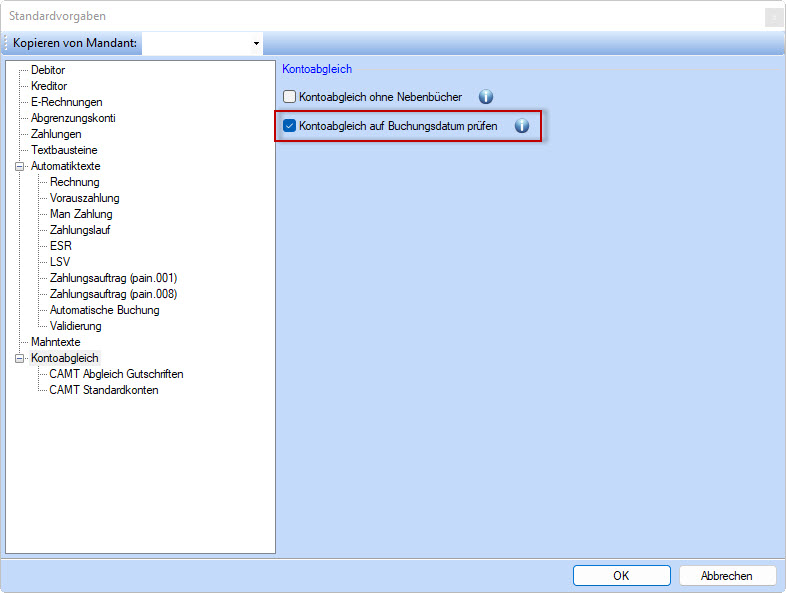Open E-Rechnungen settings
This screenshot has width=786, height=593.
coord(66,102)
